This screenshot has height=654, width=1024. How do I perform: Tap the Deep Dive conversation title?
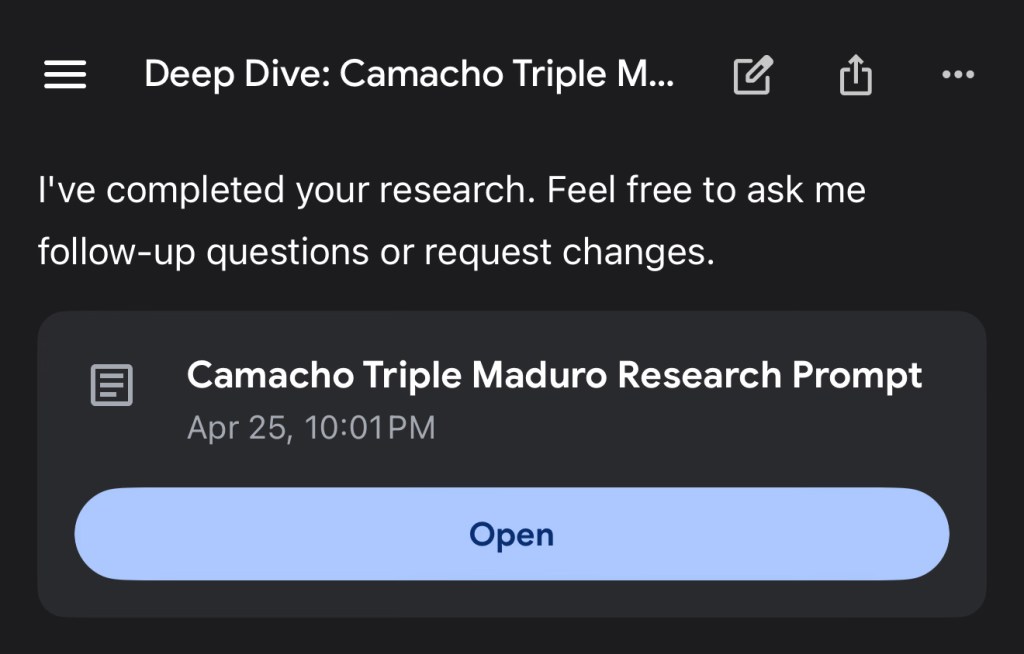409,75
